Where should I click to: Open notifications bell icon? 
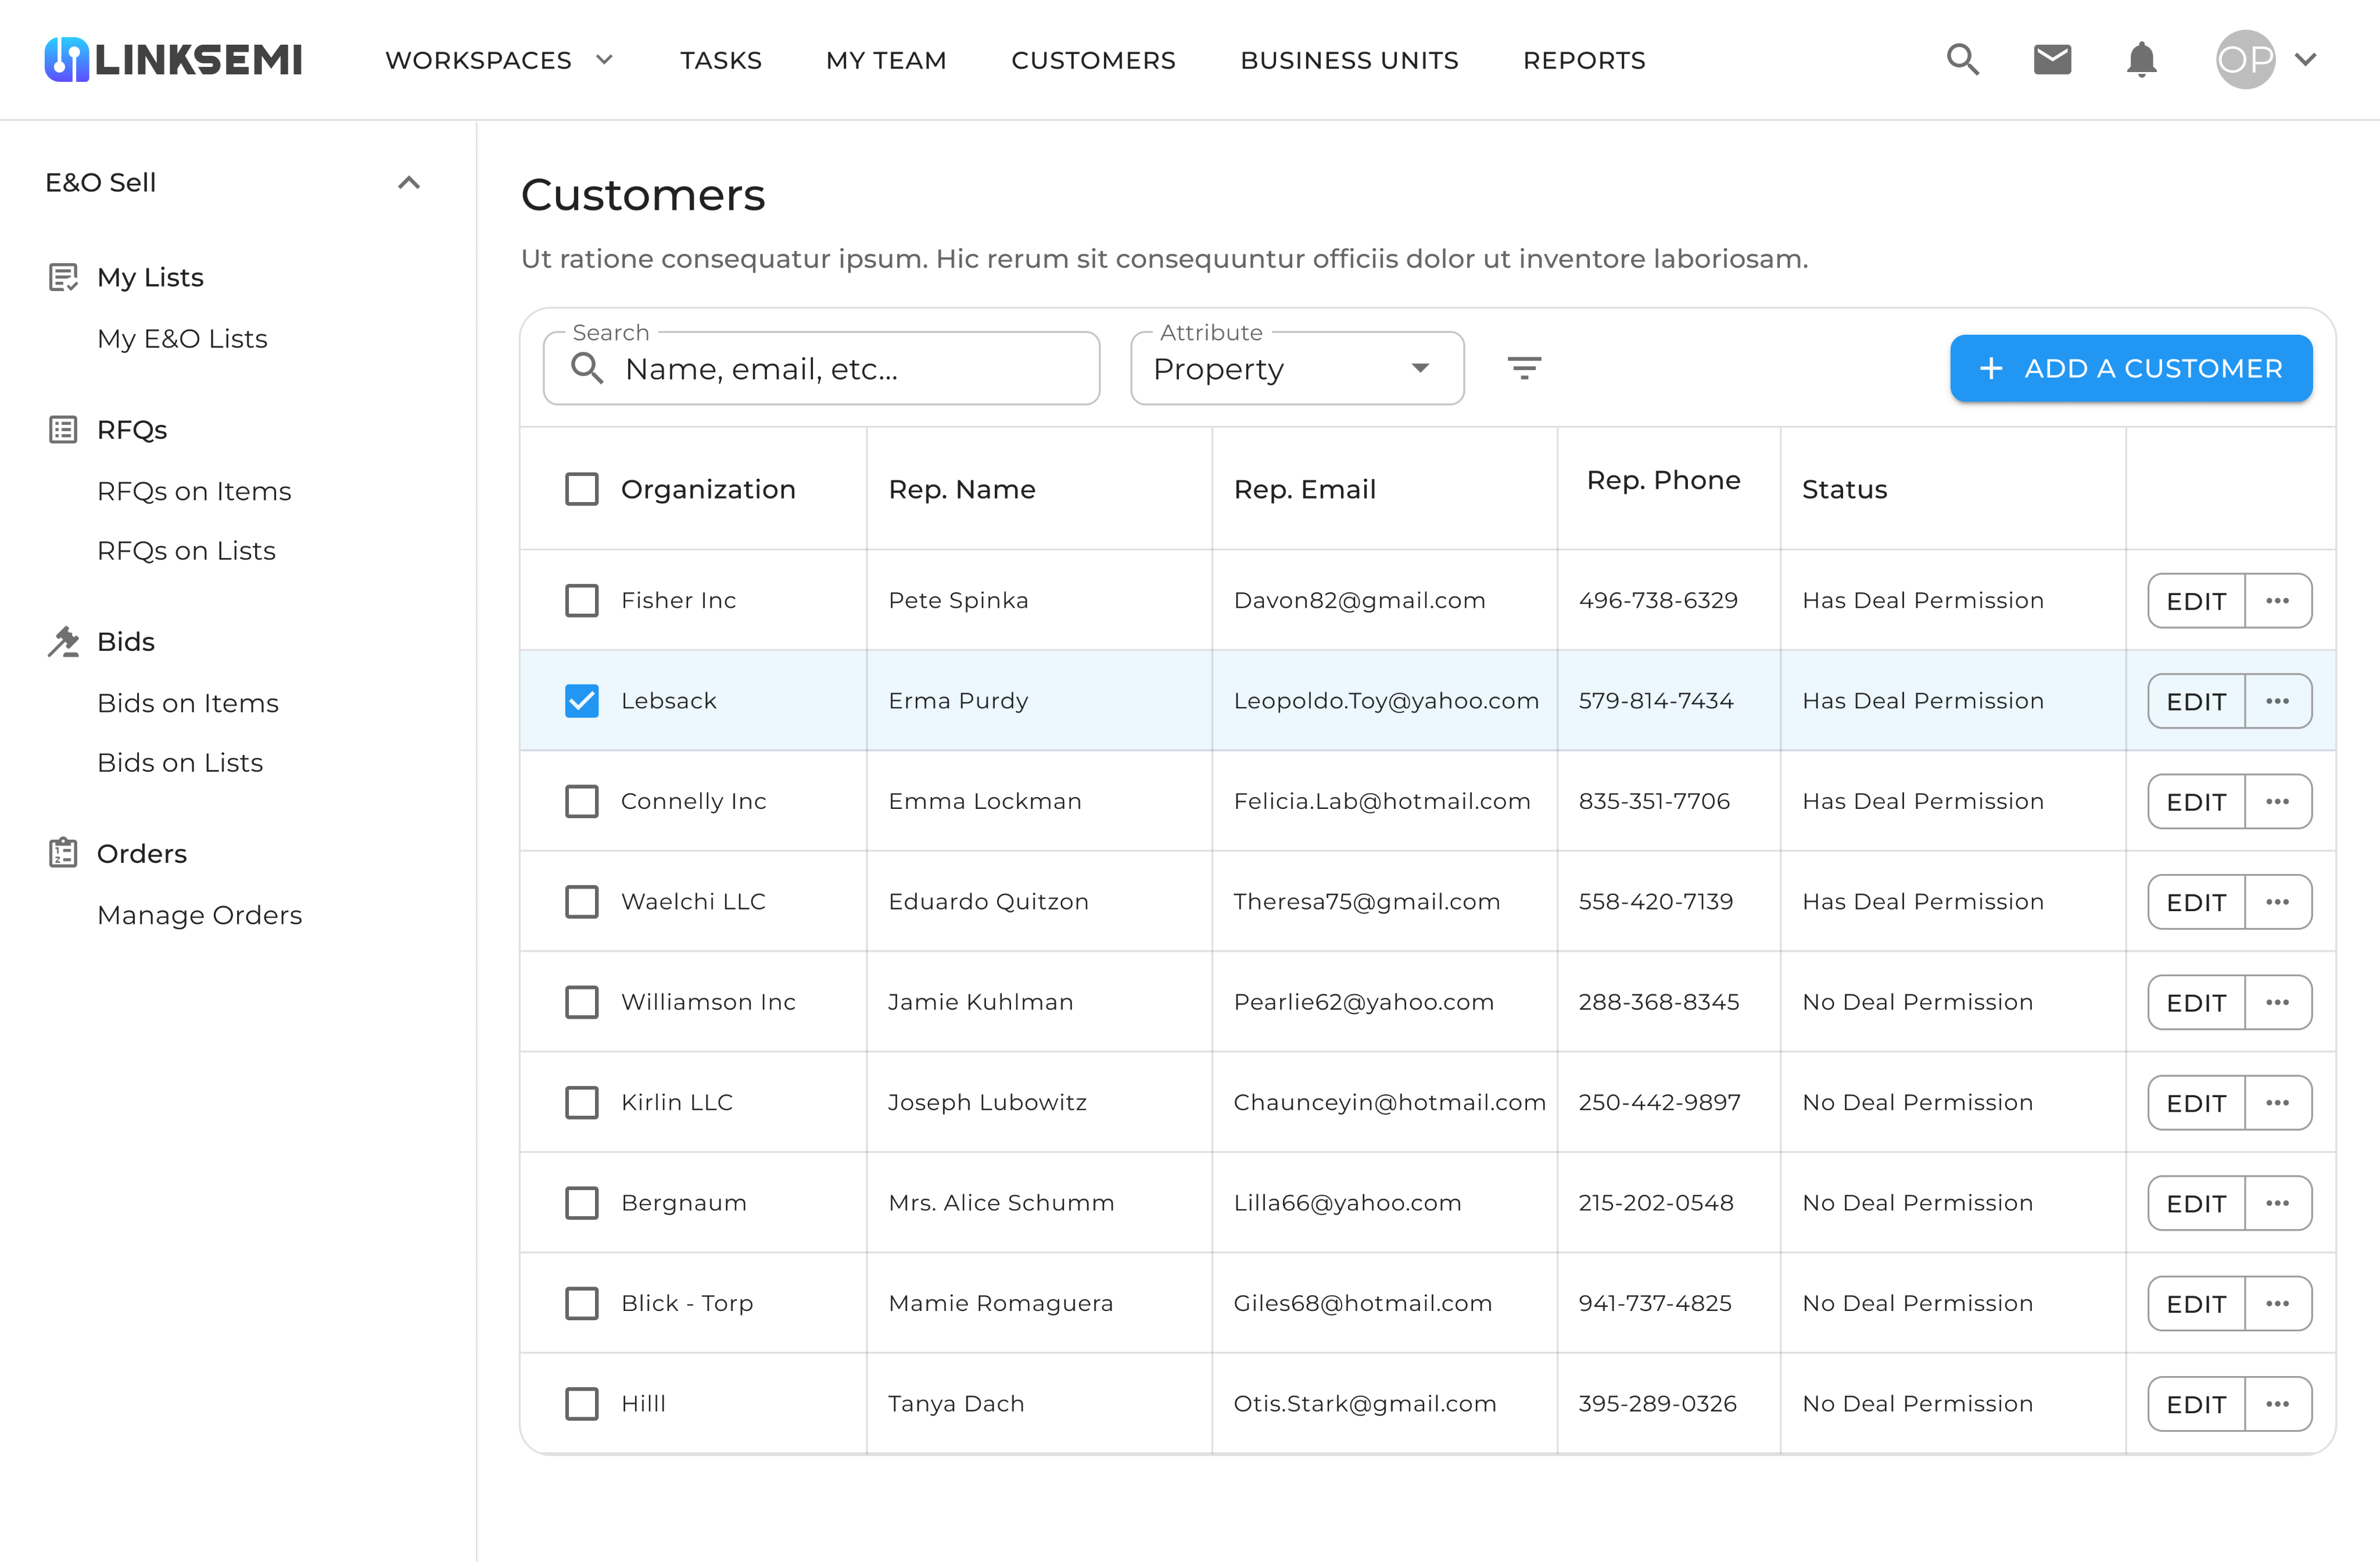tap(2141, 60)
